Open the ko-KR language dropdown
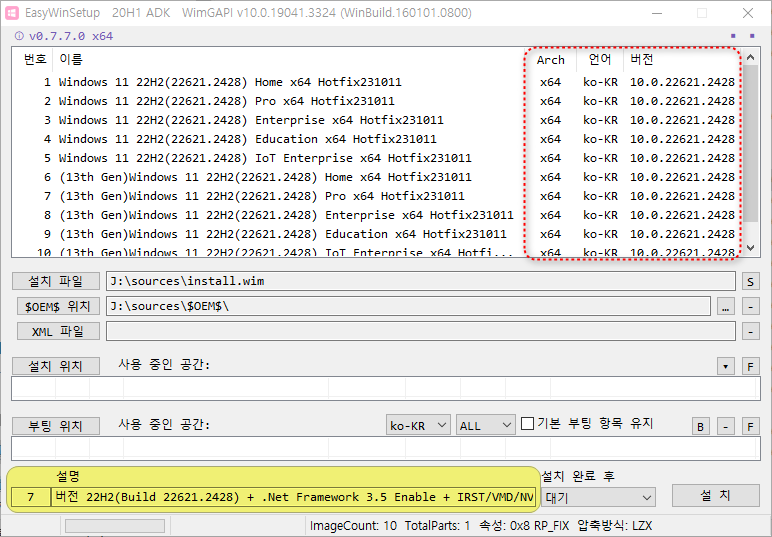Image resolution: width=772 pixels, height=537 pixels. (418, 425)
